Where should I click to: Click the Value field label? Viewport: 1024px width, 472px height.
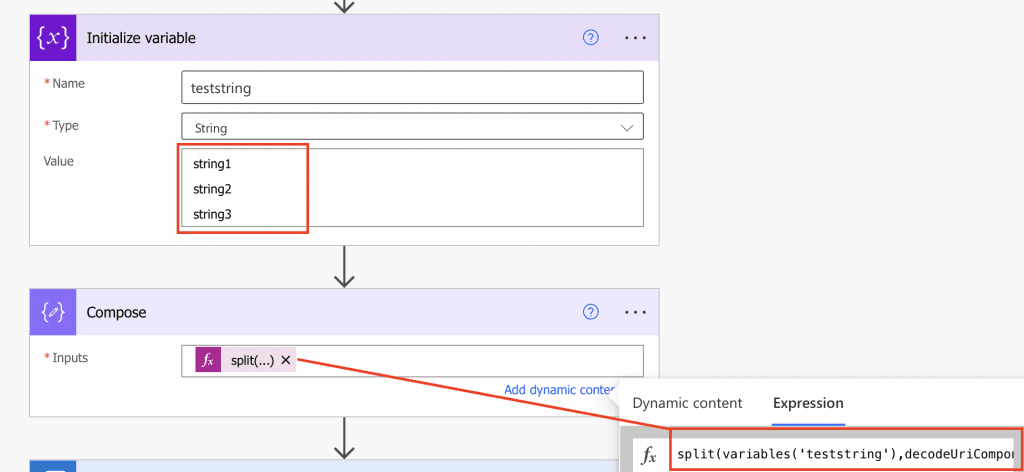click(x=58, y=161)
